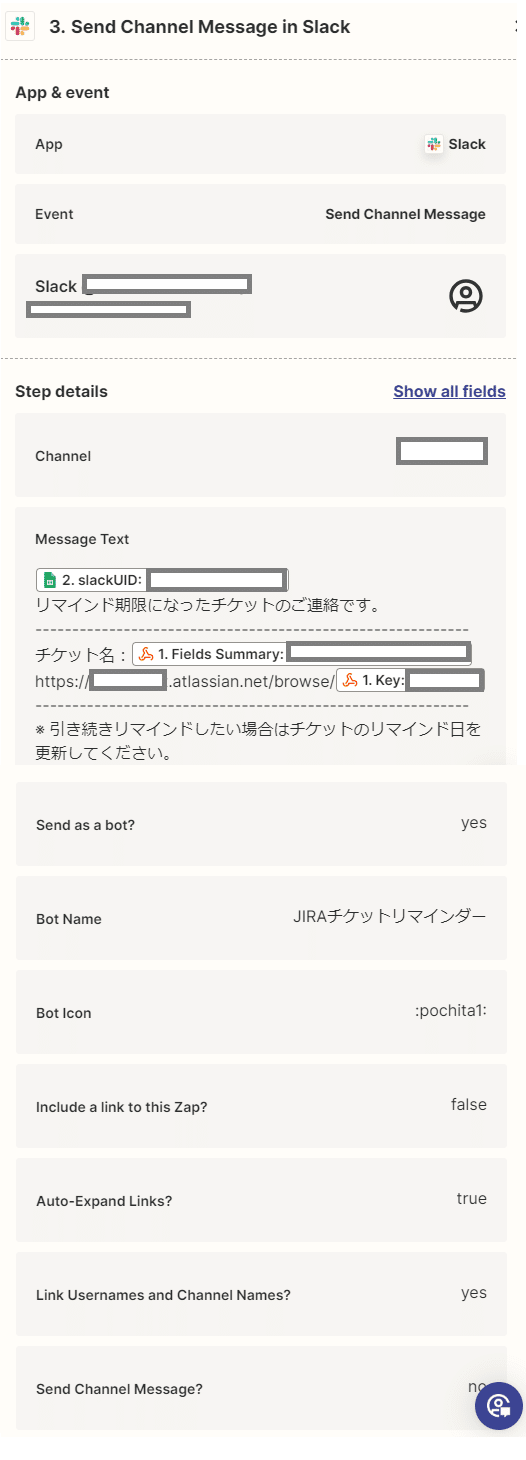The height and width of the screenshot is (1460, 526).
Task: Click Include a link to this Zap? false value
Action: (x=468, y=1105)
